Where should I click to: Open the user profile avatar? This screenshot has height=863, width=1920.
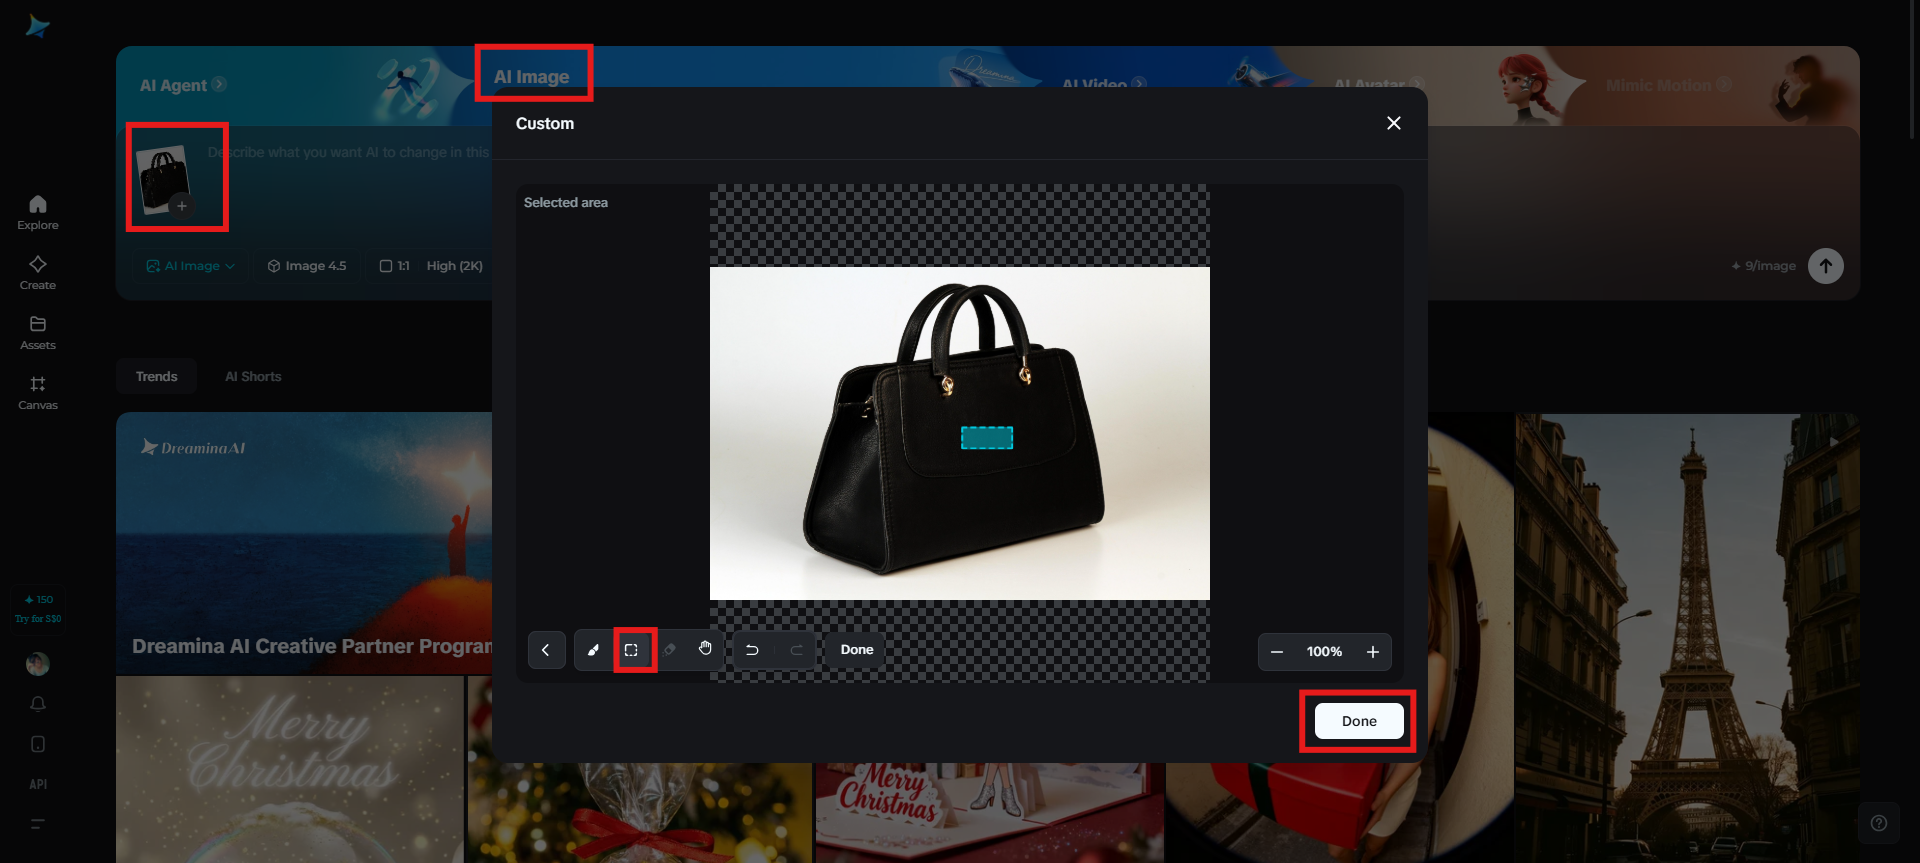(x=38, y=664)
